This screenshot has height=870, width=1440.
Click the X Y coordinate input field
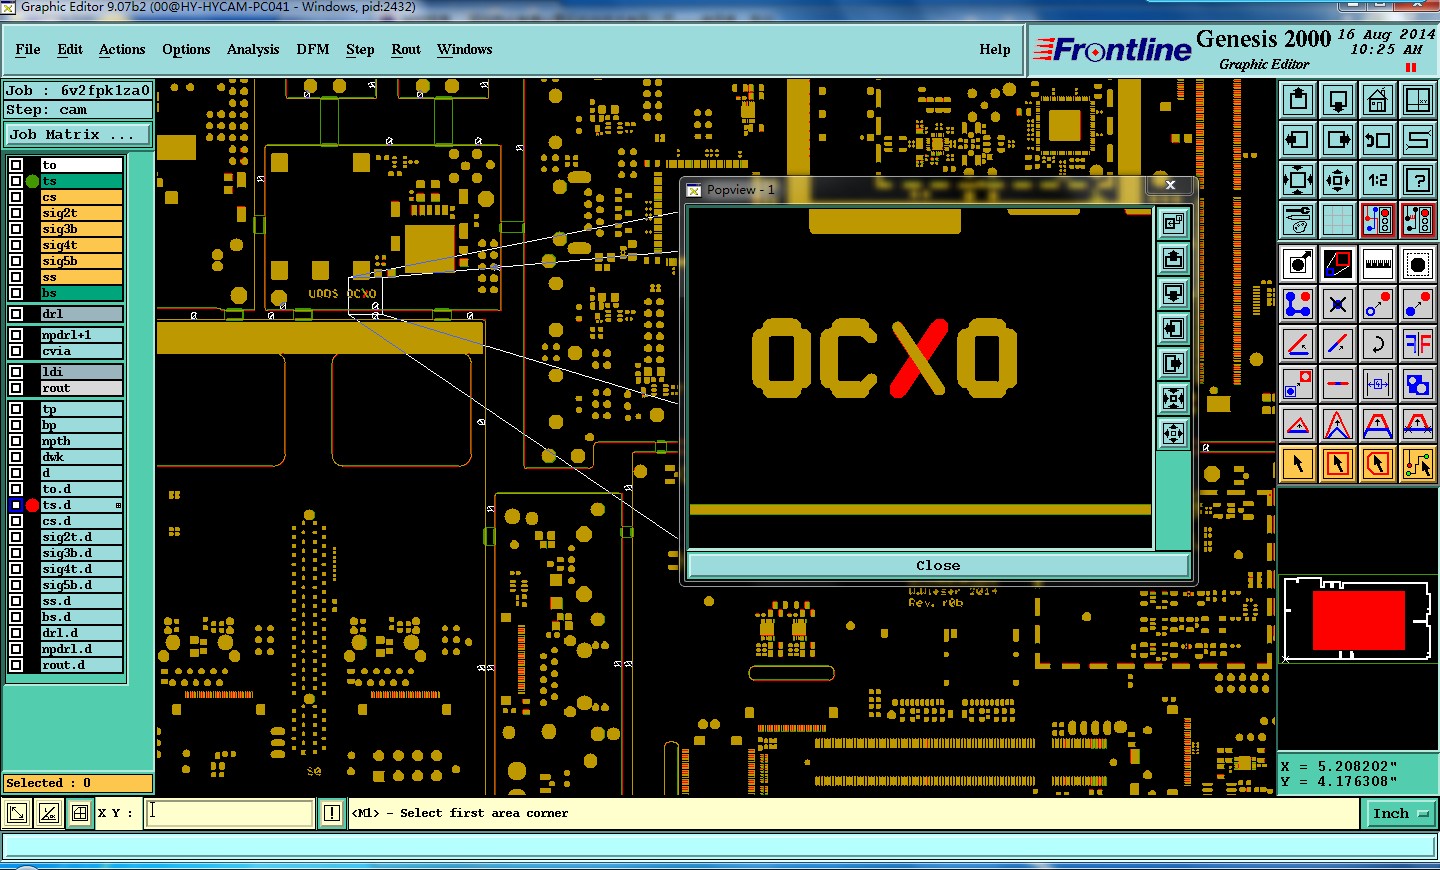pos(229,813)
